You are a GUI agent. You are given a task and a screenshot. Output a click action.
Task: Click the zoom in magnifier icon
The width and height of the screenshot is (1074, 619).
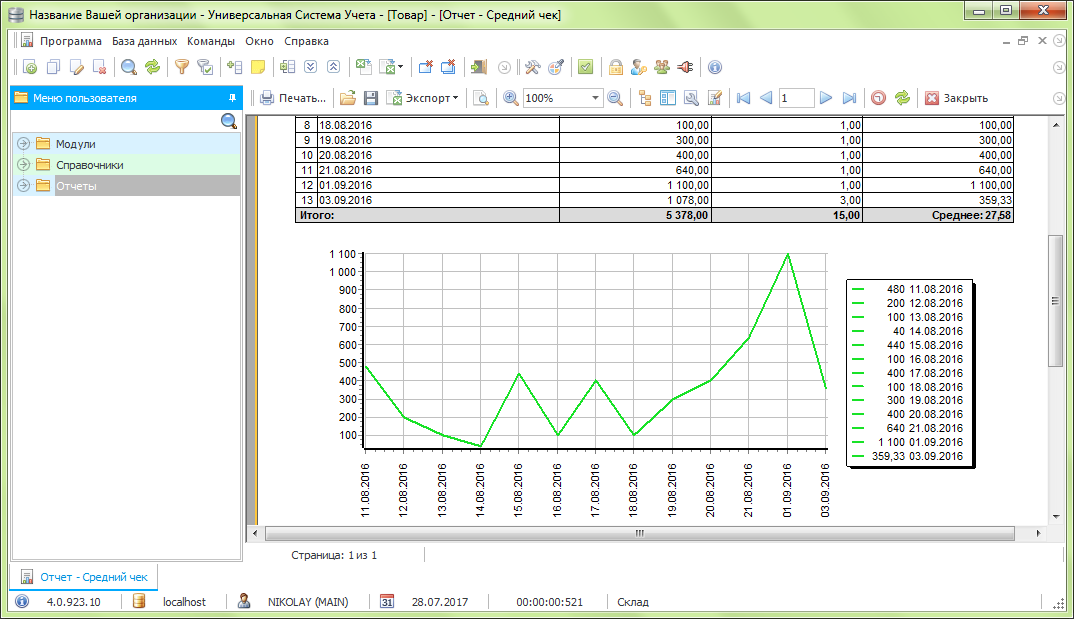pos(510,98)
